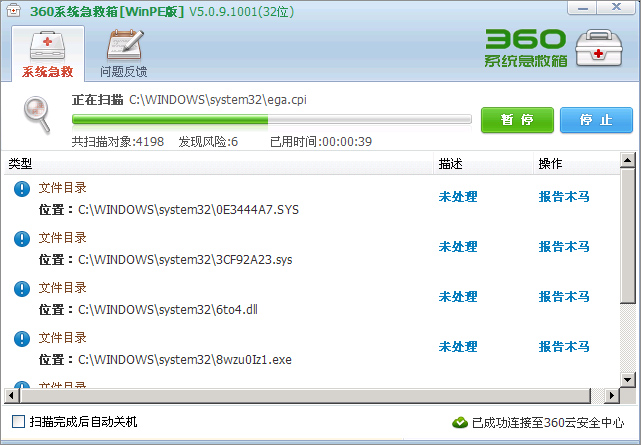Click the horizontal scrollbar thumb
Viewport: 641px width, 445px height.
306,395
